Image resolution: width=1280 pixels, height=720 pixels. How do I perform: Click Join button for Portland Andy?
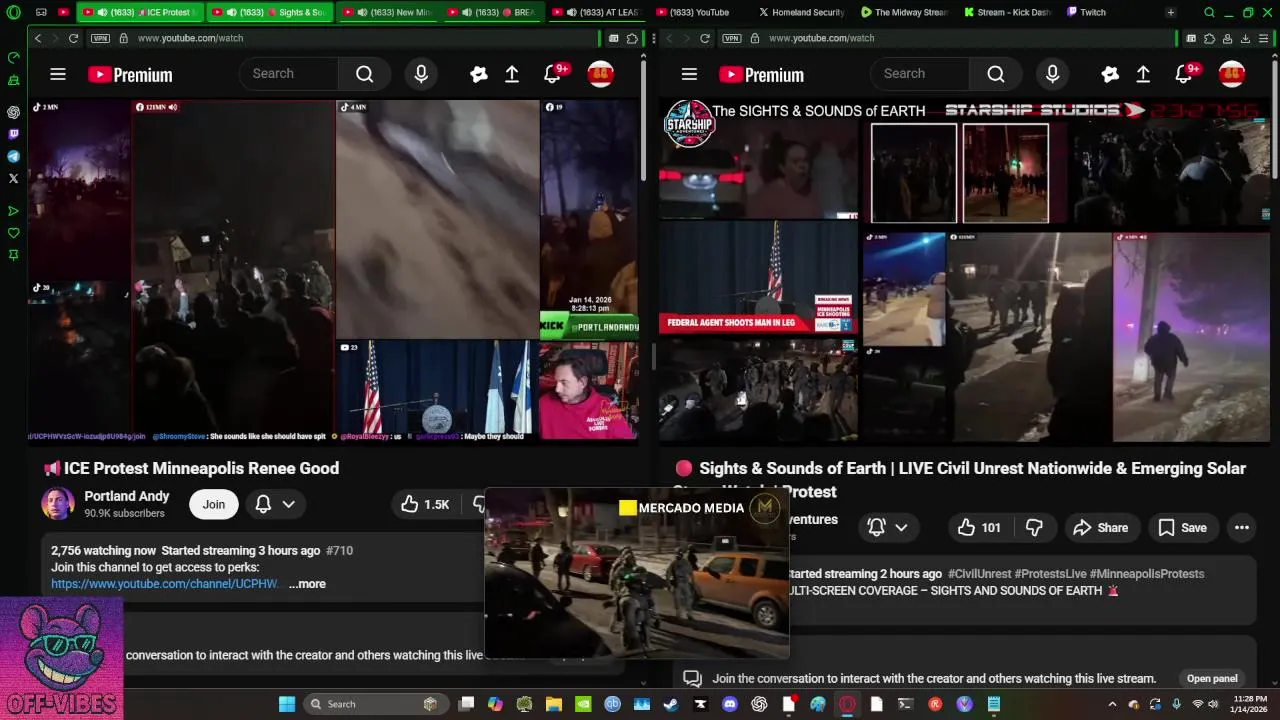click(214, 504)
